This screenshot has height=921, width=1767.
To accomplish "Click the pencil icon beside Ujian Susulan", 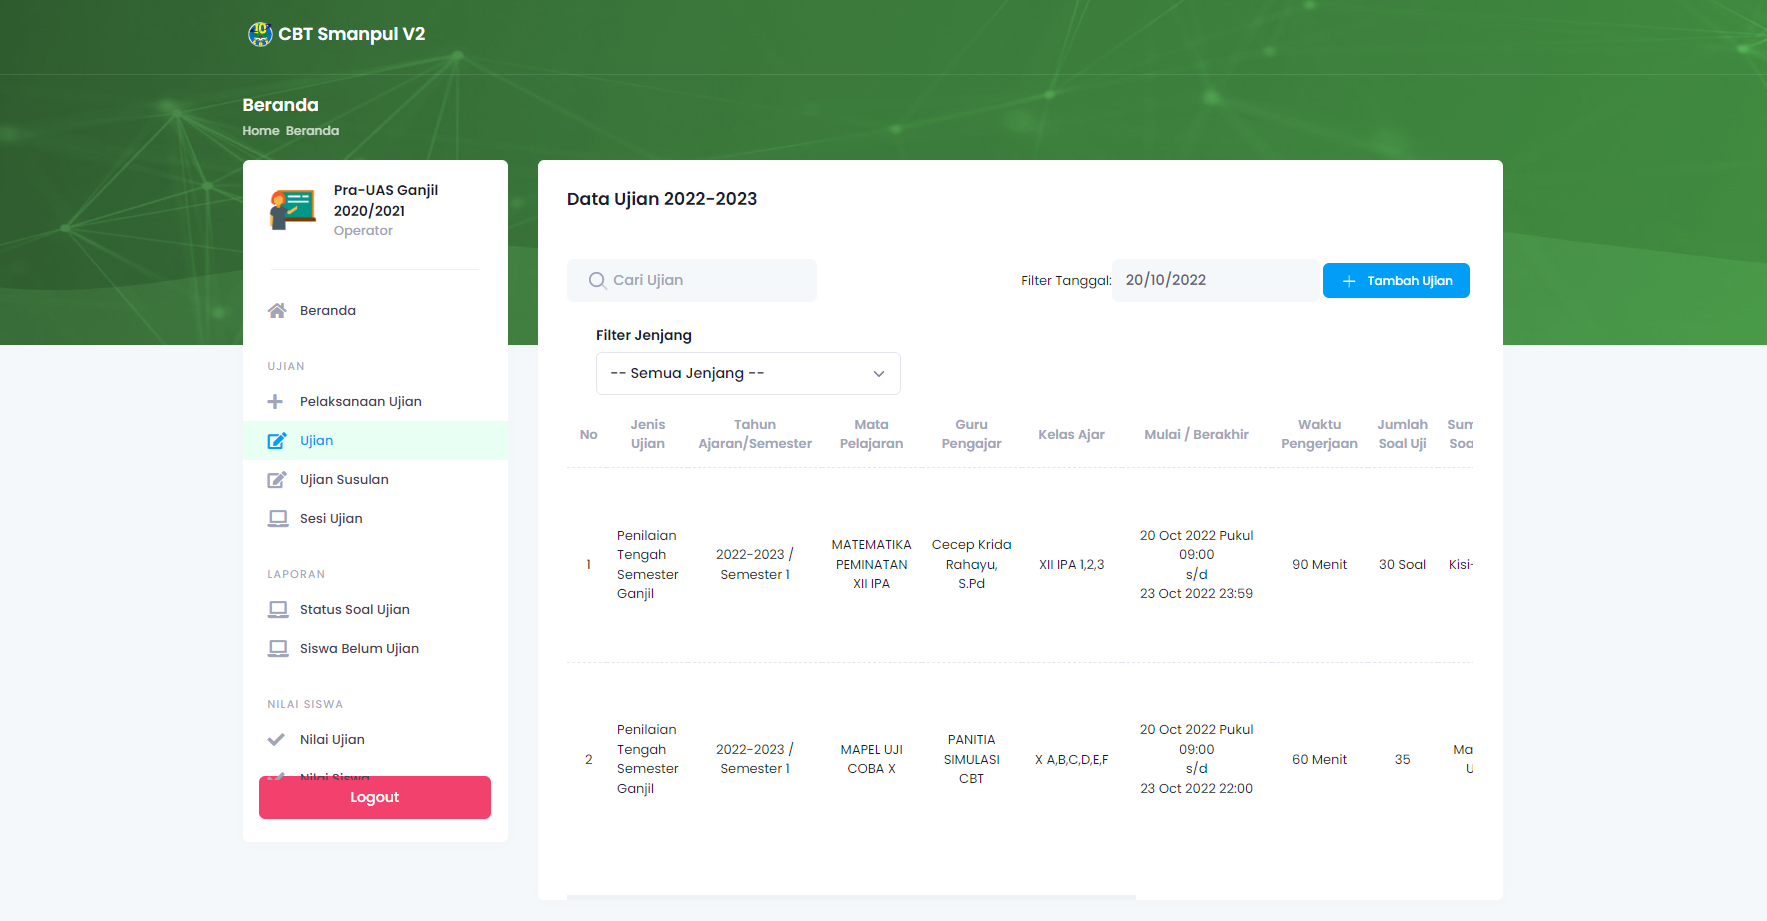I will [277, 480].
